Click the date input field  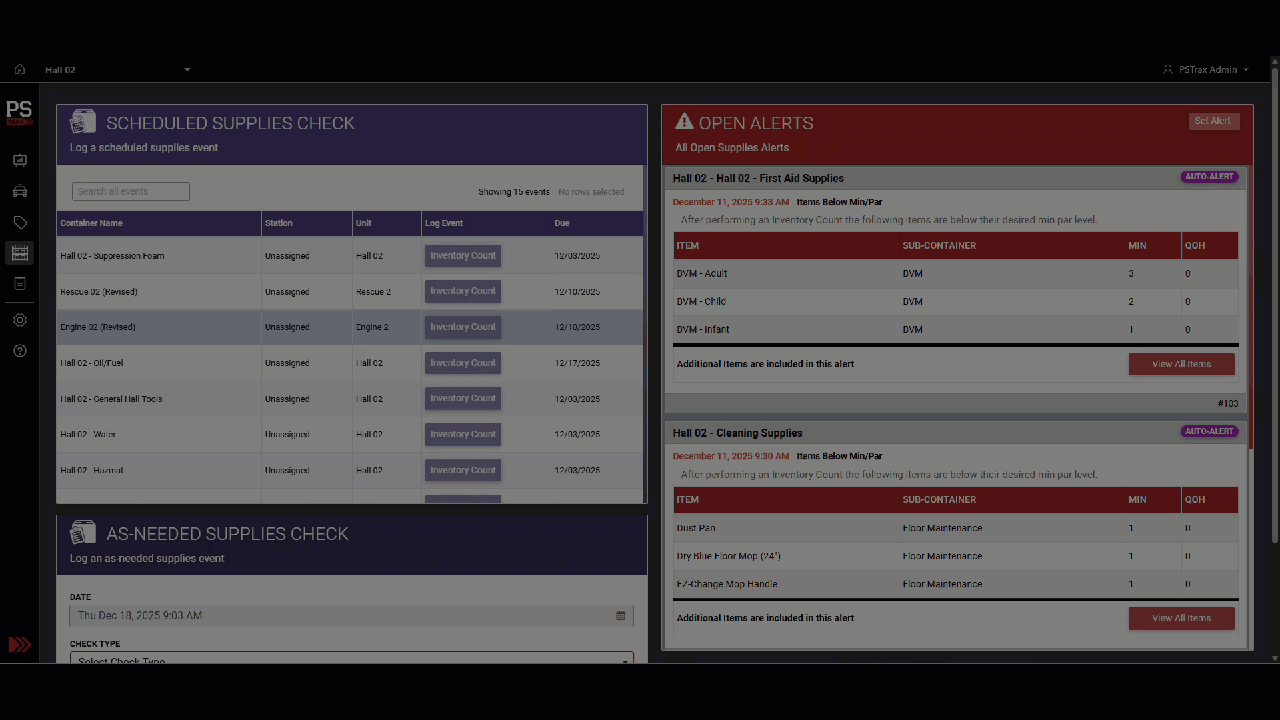tap(351, 616)
